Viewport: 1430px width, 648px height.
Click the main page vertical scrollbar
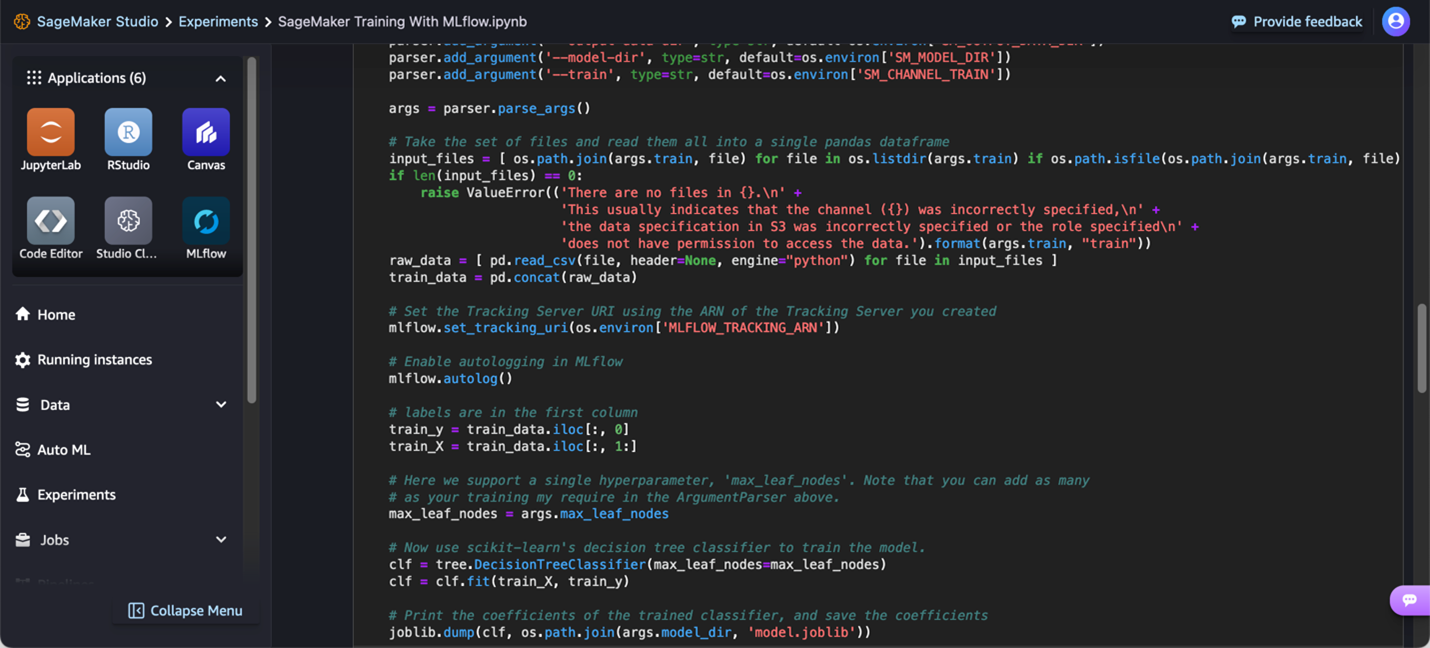tap(1421, 348)
